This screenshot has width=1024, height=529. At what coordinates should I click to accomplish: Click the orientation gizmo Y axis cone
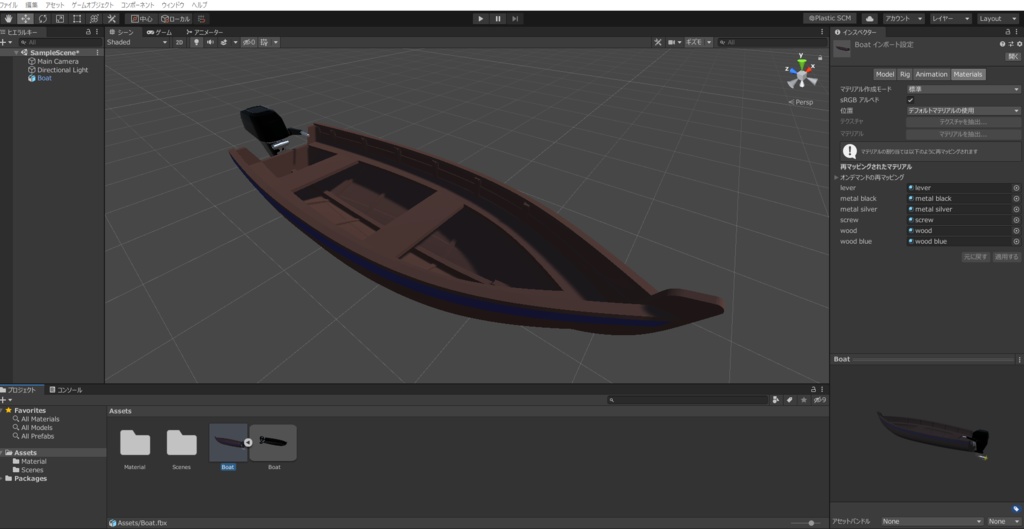tap(802, 63)
